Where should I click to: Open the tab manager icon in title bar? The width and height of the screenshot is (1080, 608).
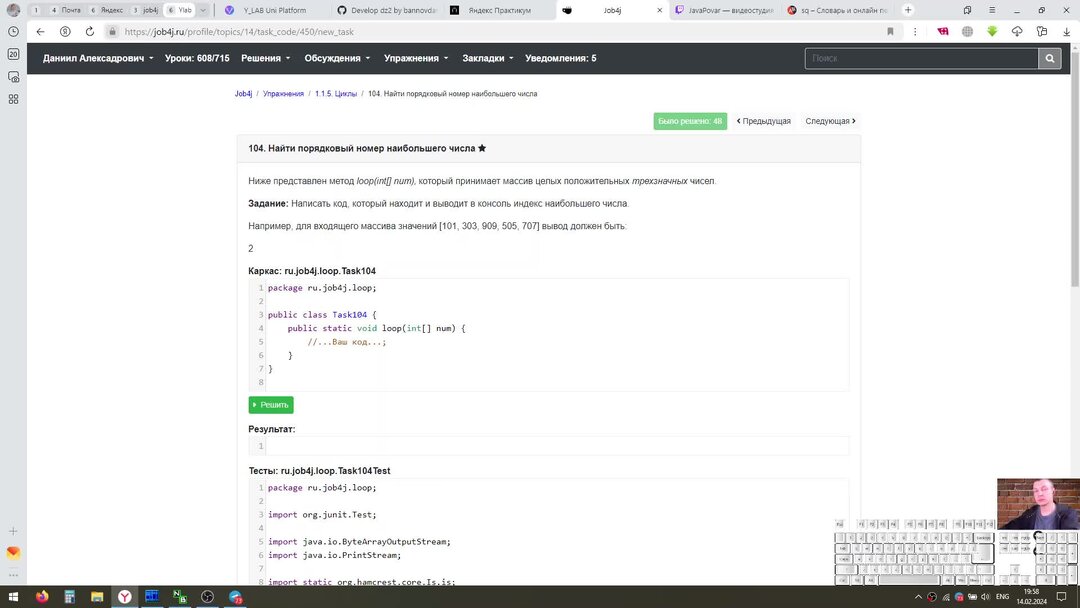click(967, 10)
